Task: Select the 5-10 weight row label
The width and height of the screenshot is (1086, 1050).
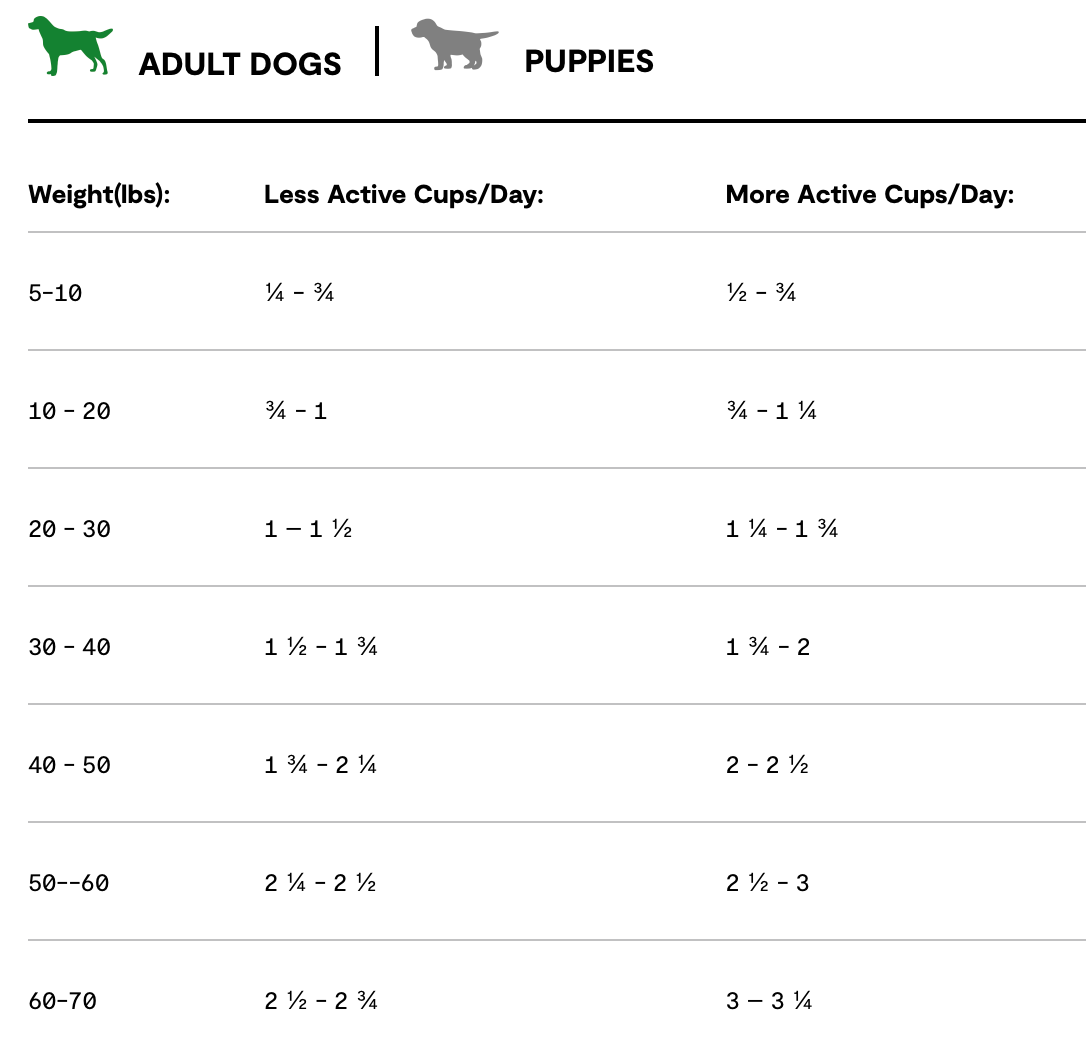Action: 55,294
